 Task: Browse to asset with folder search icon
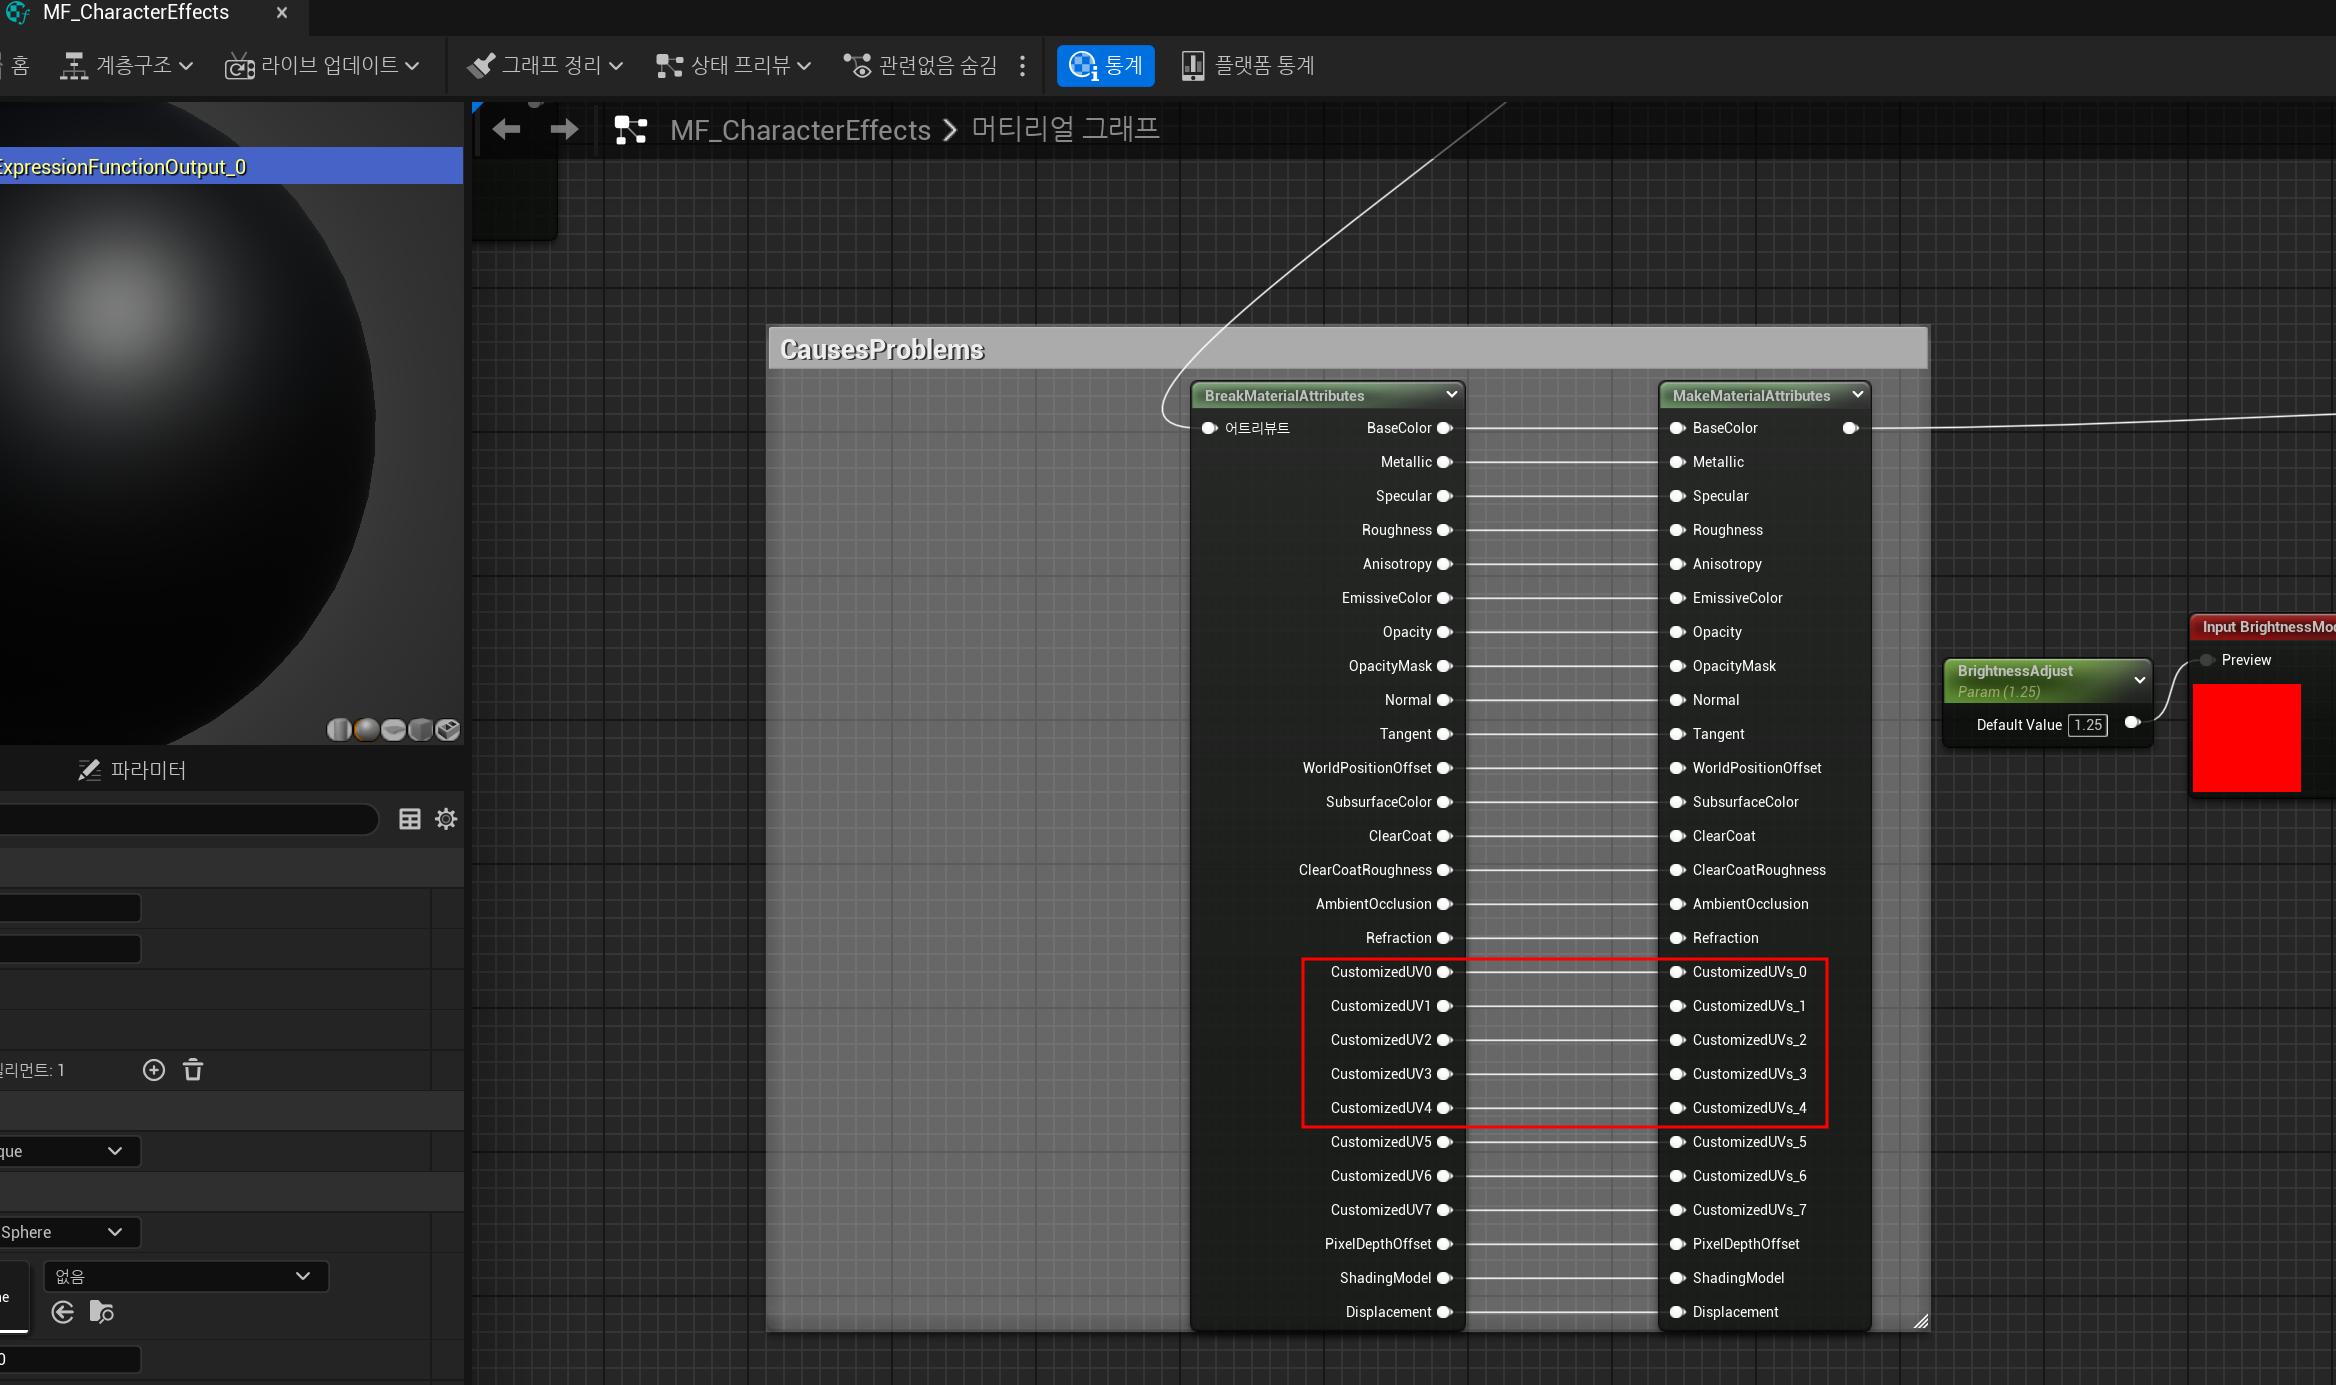click(x=101, y=1312)
